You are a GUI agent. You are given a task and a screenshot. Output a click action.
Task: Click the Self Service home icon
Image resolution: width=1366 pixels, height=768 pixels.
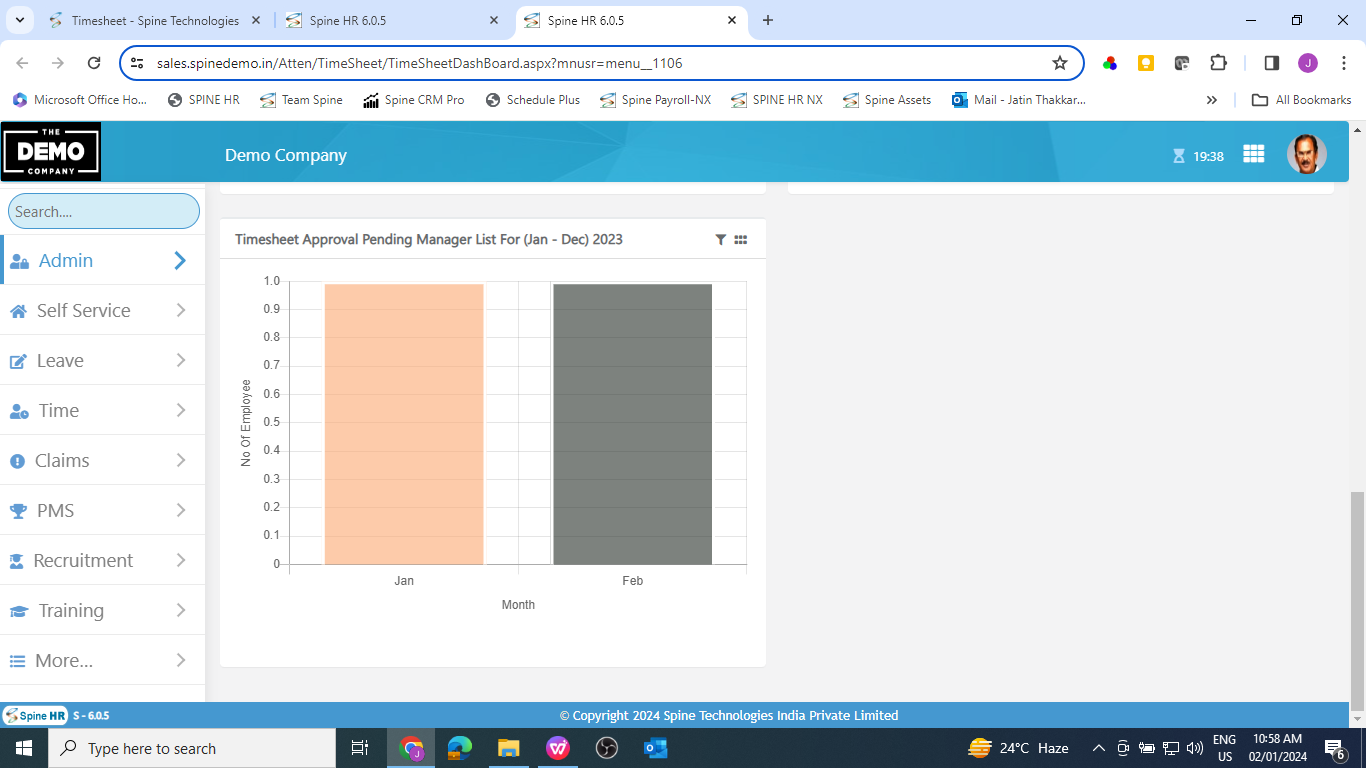pos(18,311)
